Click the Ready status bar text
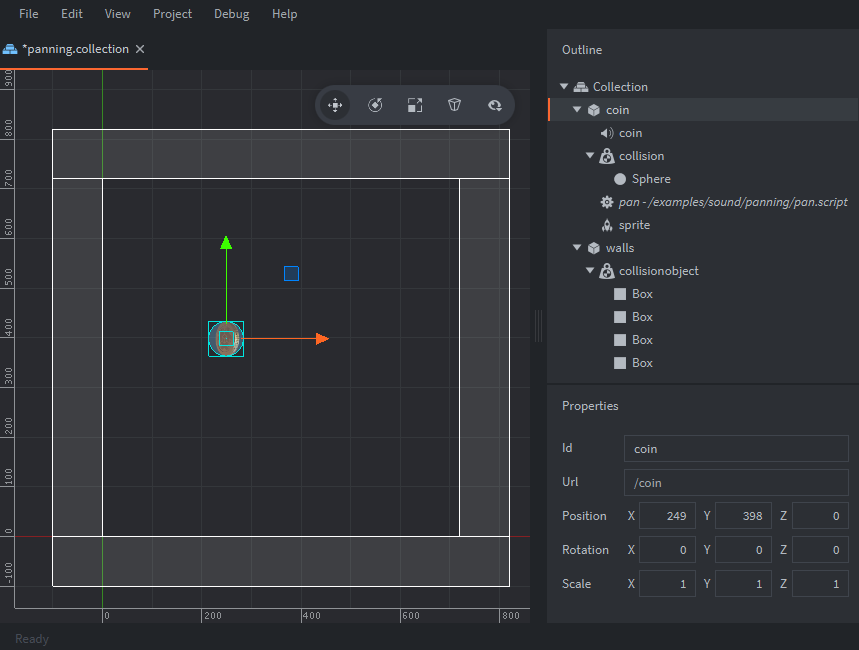Image resolution: width=859 pixels, height=650 pixels. (32, 639)
